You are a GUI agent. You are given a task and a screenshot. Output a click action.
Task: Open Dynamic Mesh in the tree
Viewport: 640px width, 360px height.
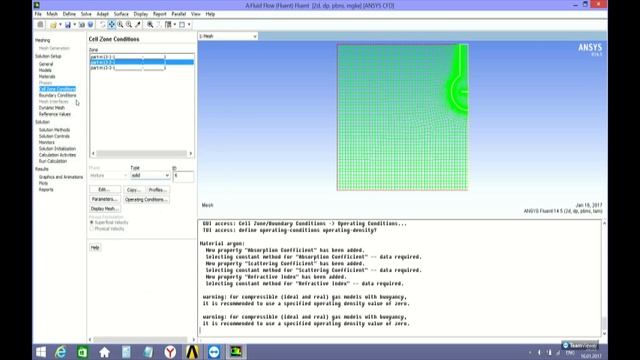click(51, 108)
